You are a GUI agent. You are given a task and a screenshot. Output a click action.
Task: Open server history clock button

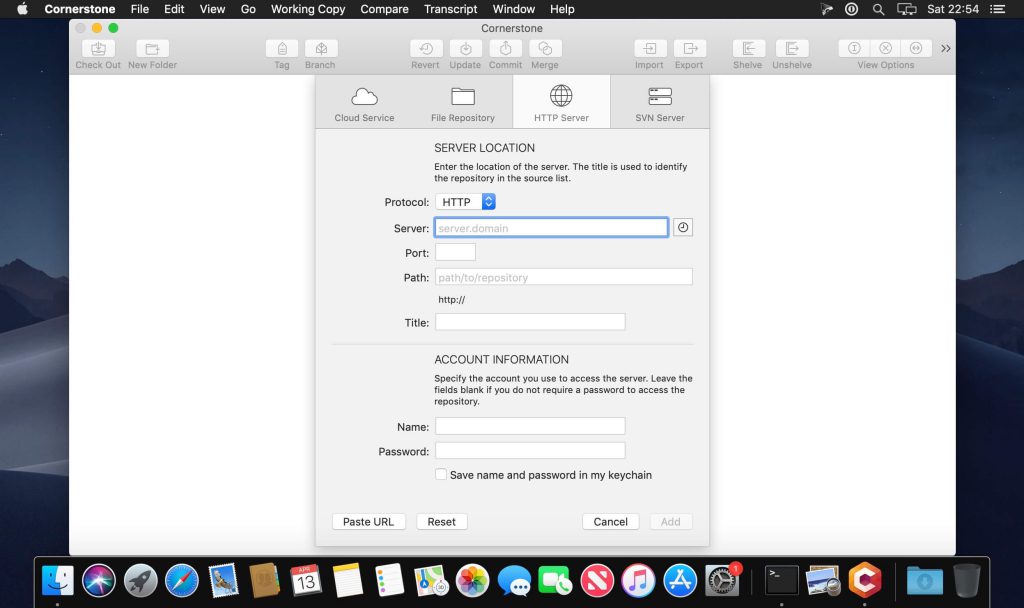point(683,228)
